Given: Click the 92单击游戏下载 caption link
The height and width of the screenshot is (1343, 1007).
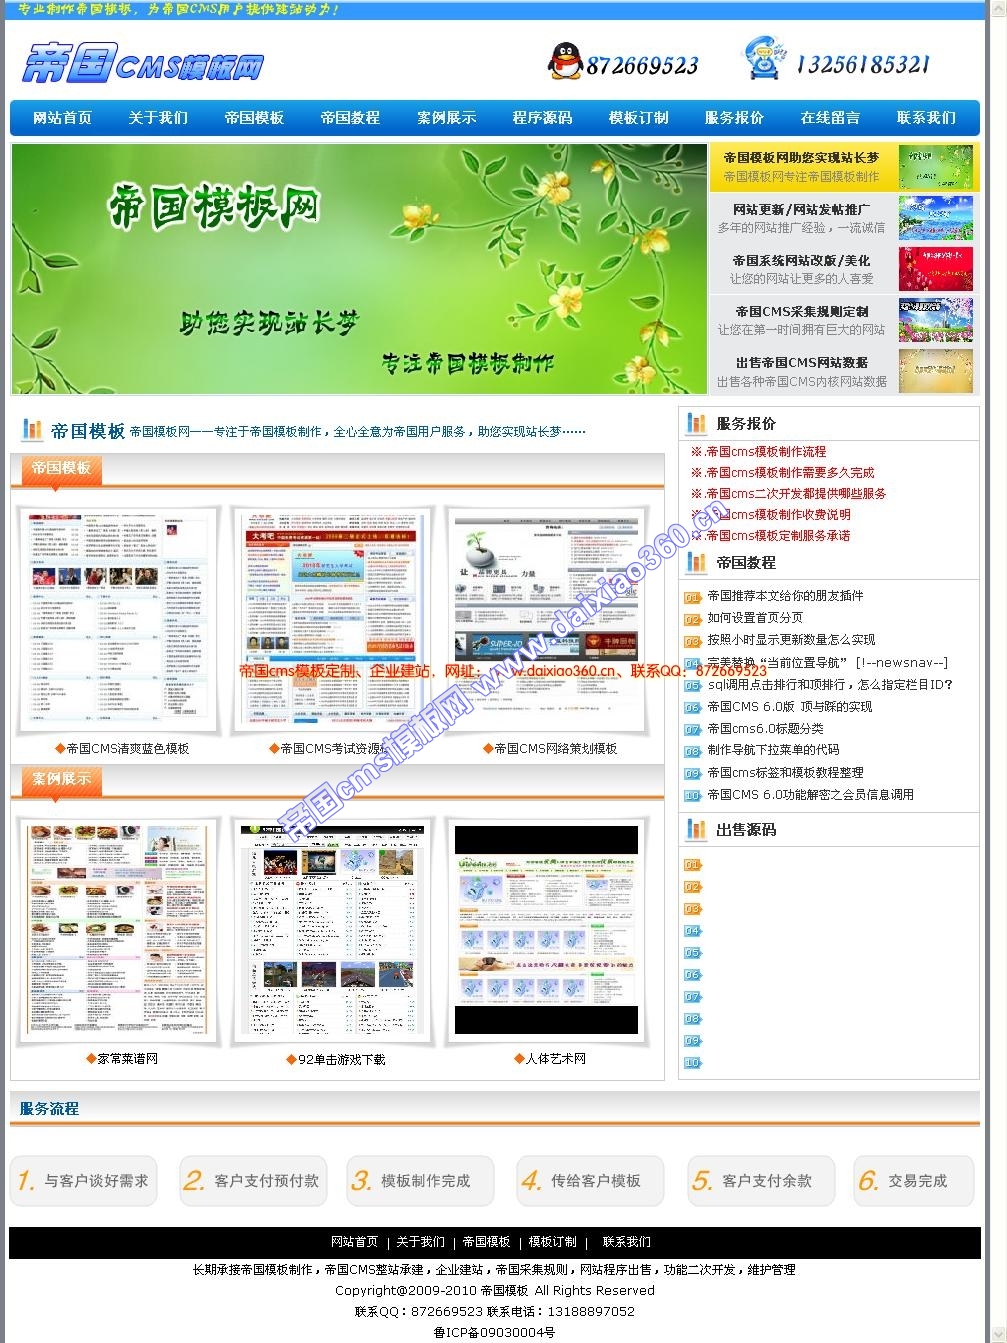Looking at the screenshot, I should 342,1059.
